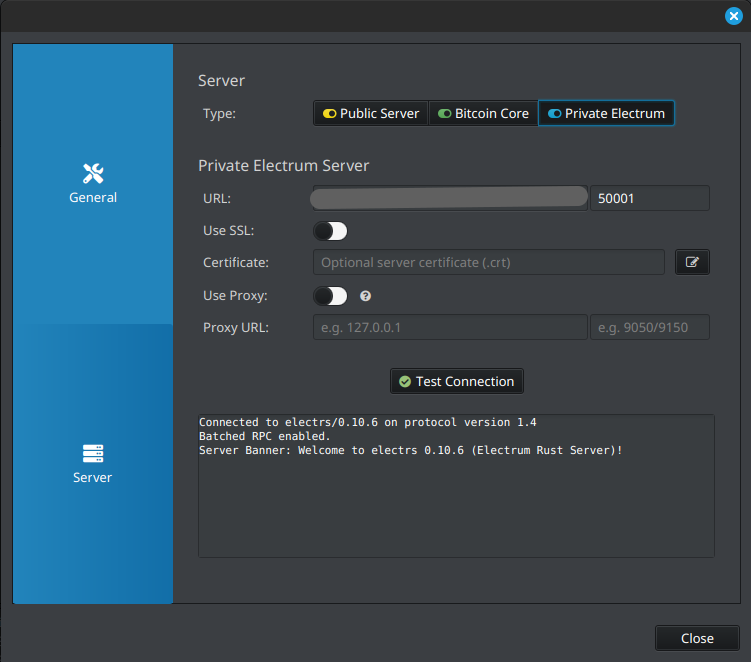Toggle the Use SSL switch
Screen dimensions: 751x662
tap(330, 231)
